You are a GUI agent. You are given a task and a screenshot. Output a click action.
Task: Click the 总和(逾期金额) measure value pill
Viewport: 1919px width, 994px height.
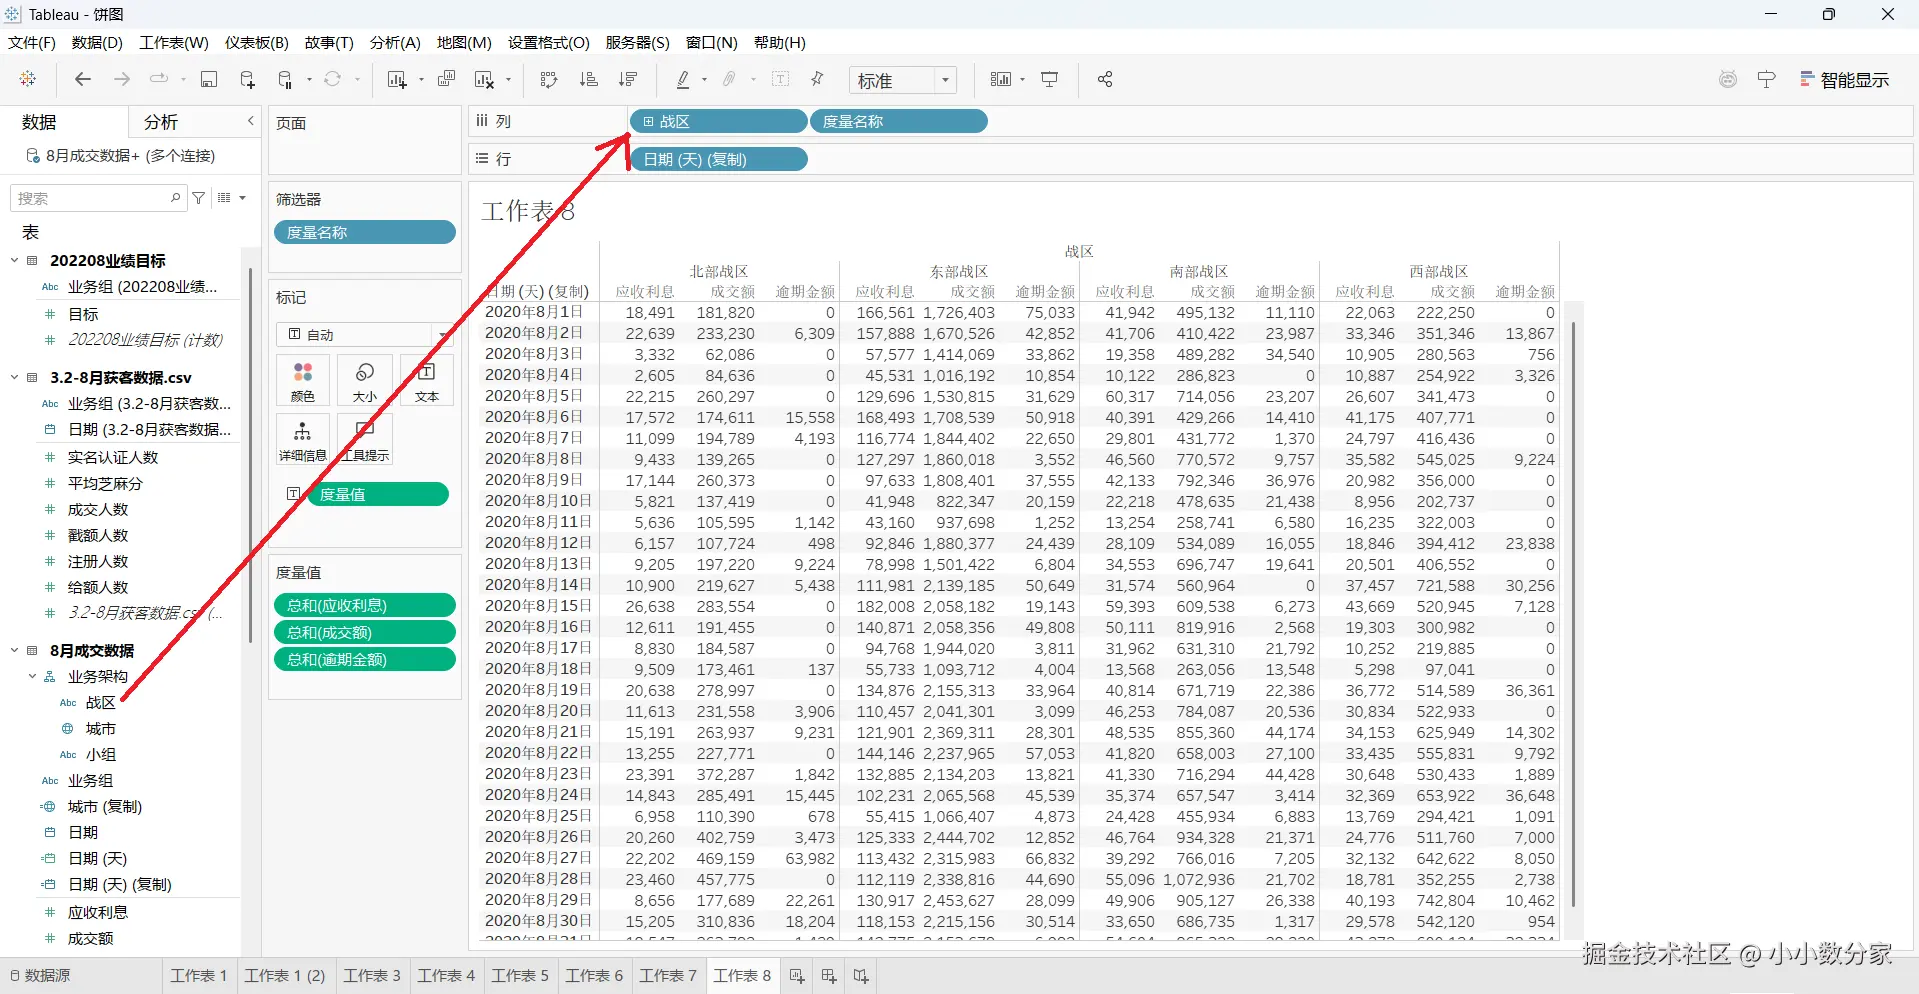tap(365, 660)
